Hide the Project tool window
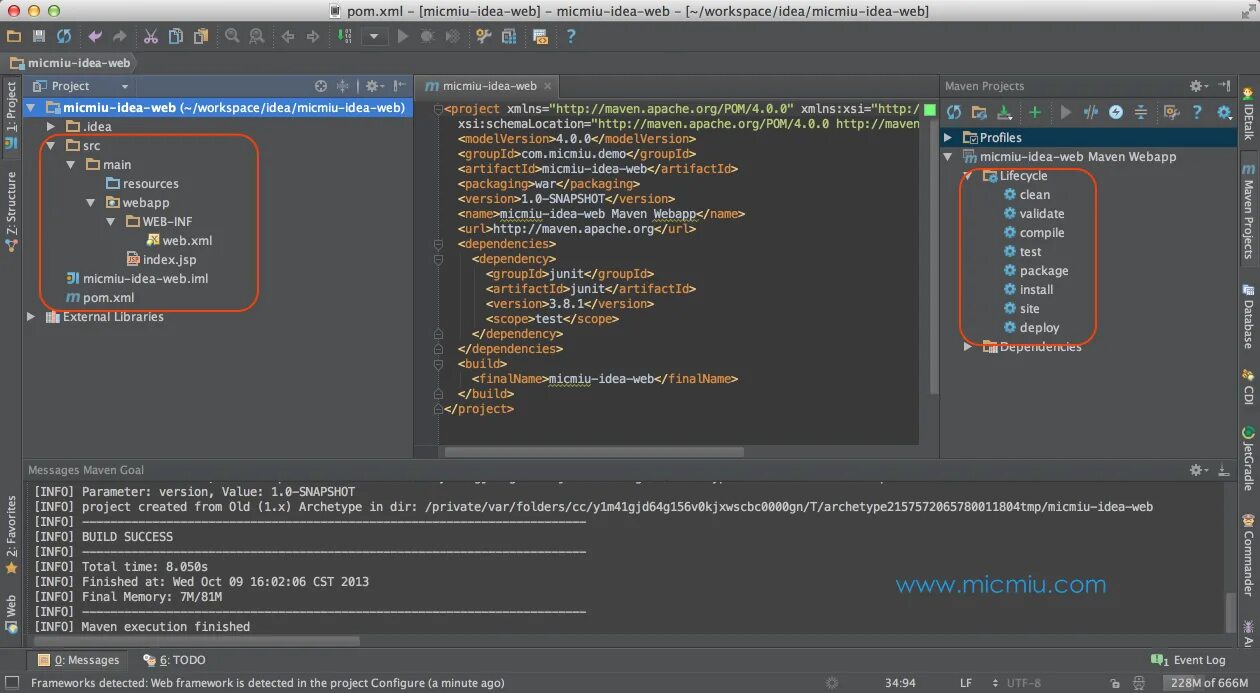1260x693 pixels. 400,86
